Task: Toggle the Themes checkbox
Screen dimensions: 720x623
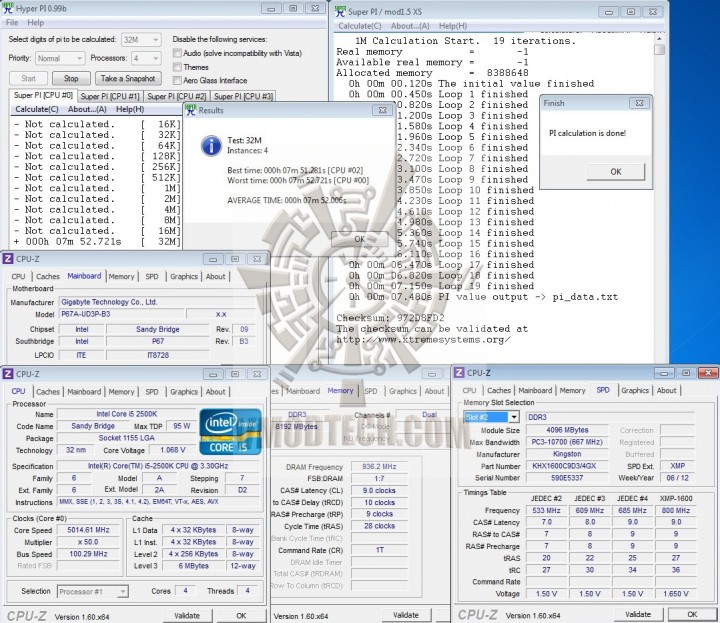Action: (x=177, y=67)
